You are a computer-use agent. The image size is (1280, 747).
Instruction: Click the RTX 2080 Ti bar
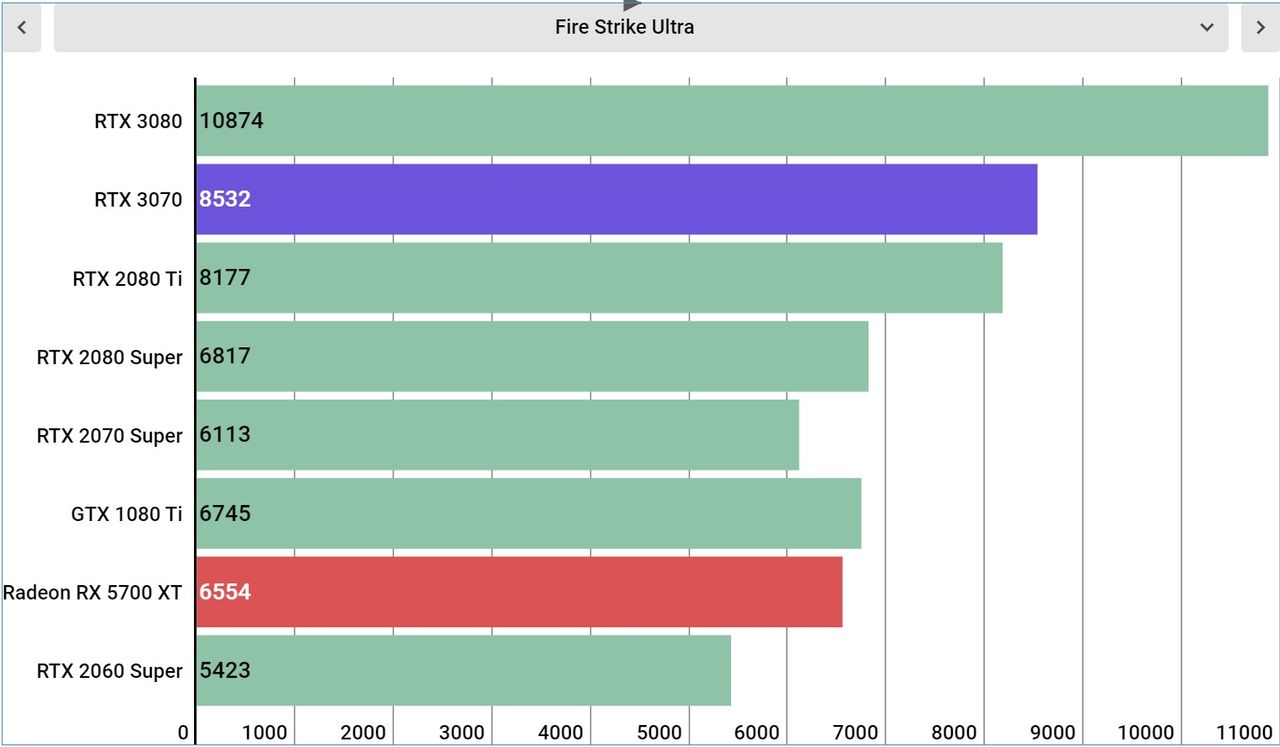pyautogui.click(x=599, y=278)
